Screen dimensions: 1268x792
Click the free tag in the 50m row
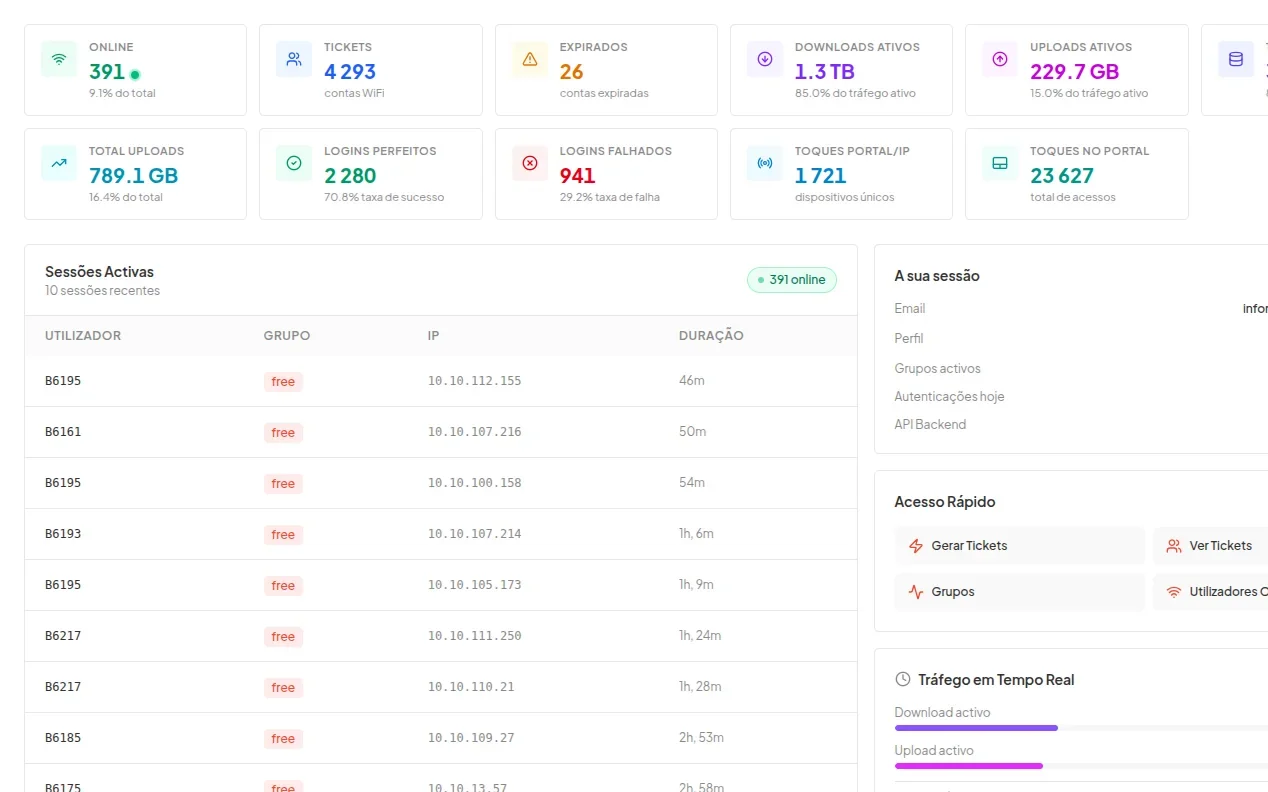283,433
